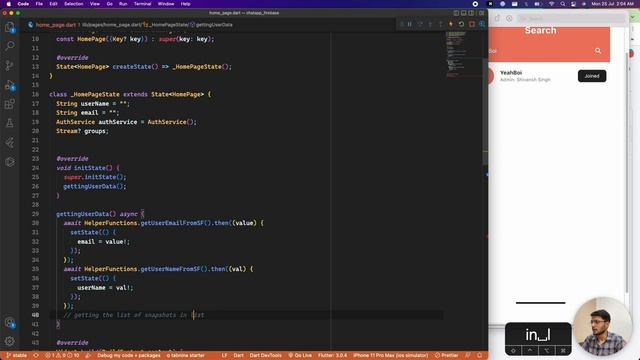Open the Edit menu
Image resolution: width=640 pixels, height=360 pixels.
coord(53,4)
